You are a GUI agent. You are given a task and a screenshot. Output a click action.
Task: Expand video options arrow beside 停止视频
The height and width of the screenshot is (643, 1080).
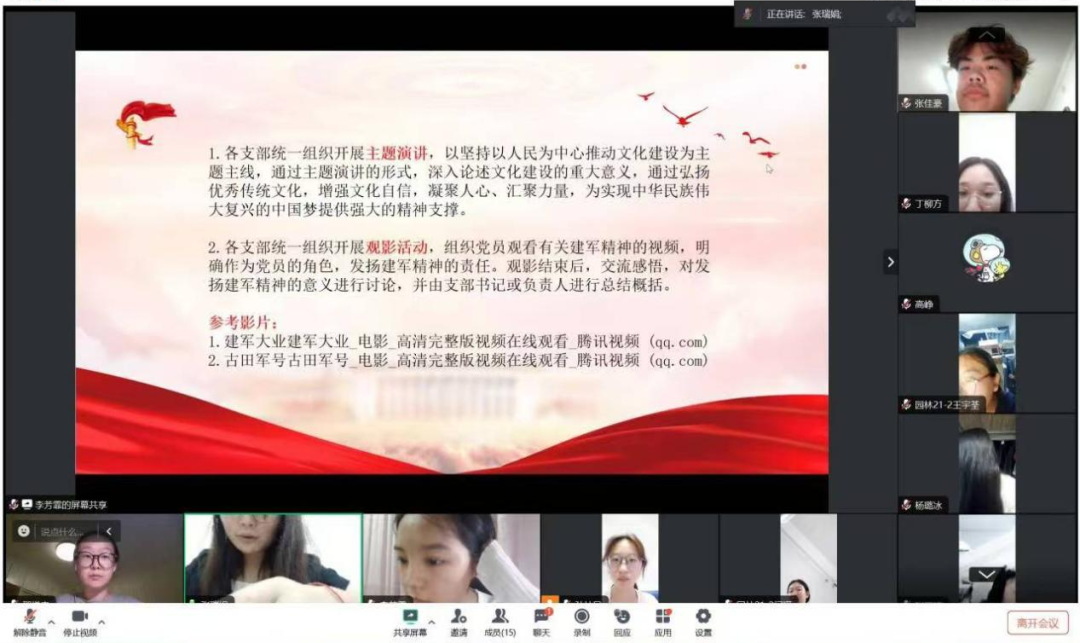click(102, 620)
